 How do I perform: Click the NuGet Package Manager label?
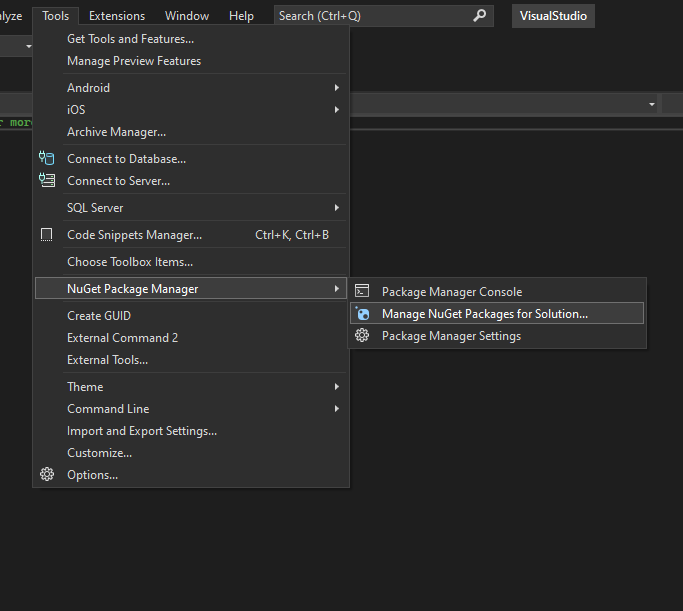pyautogui.click(x=132, y=289)
